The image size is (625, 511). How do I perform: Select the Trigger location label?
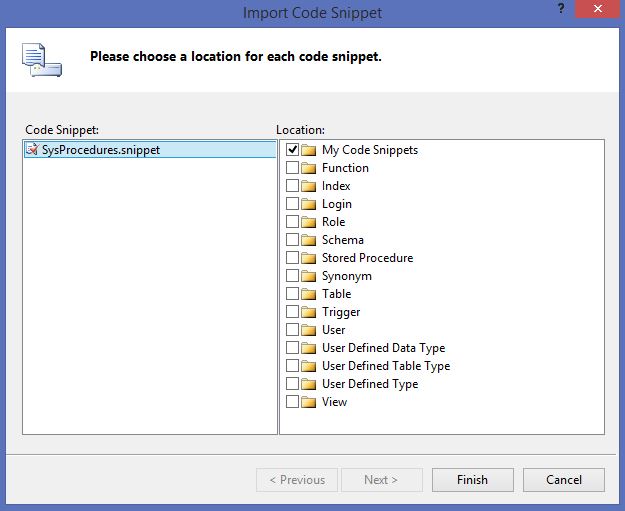pos(341,312)
